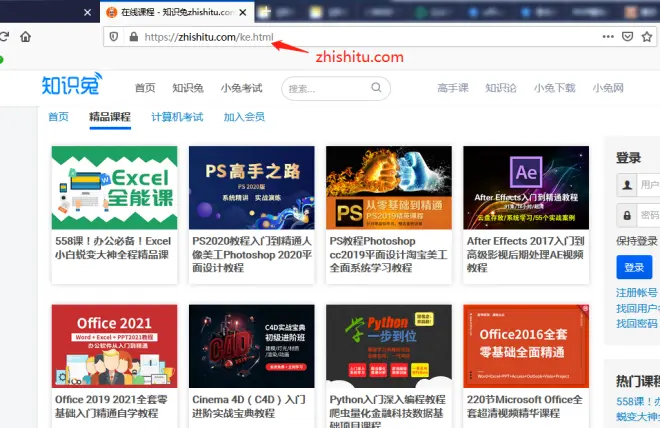Screen dimensions: 660x428
Task: Click 220节Microsoft Office title link
Action: 524,406
